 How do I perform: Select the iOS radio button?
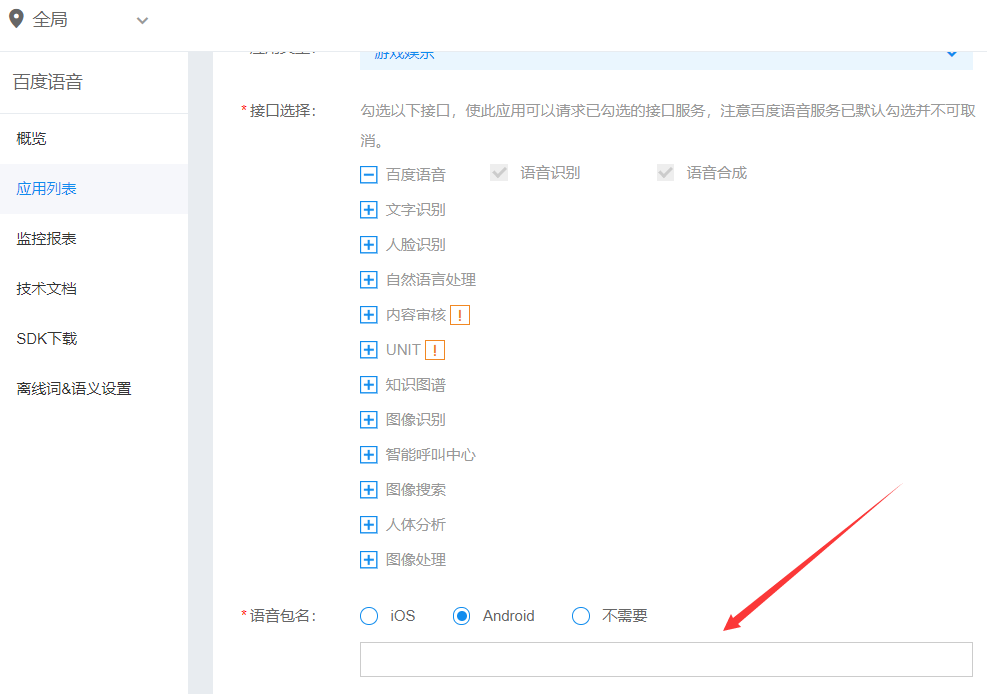coord(369,616)
